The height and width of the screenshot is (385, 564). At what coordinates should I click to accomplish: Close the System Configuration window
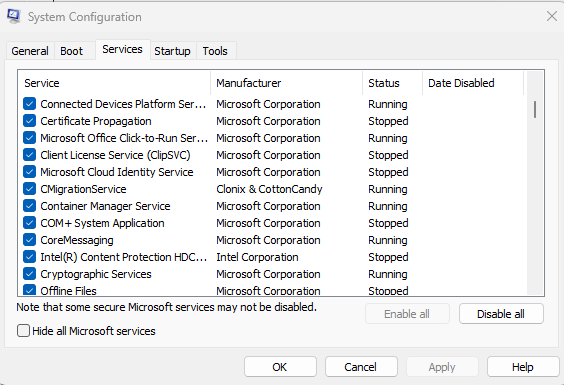pos(551,16)
